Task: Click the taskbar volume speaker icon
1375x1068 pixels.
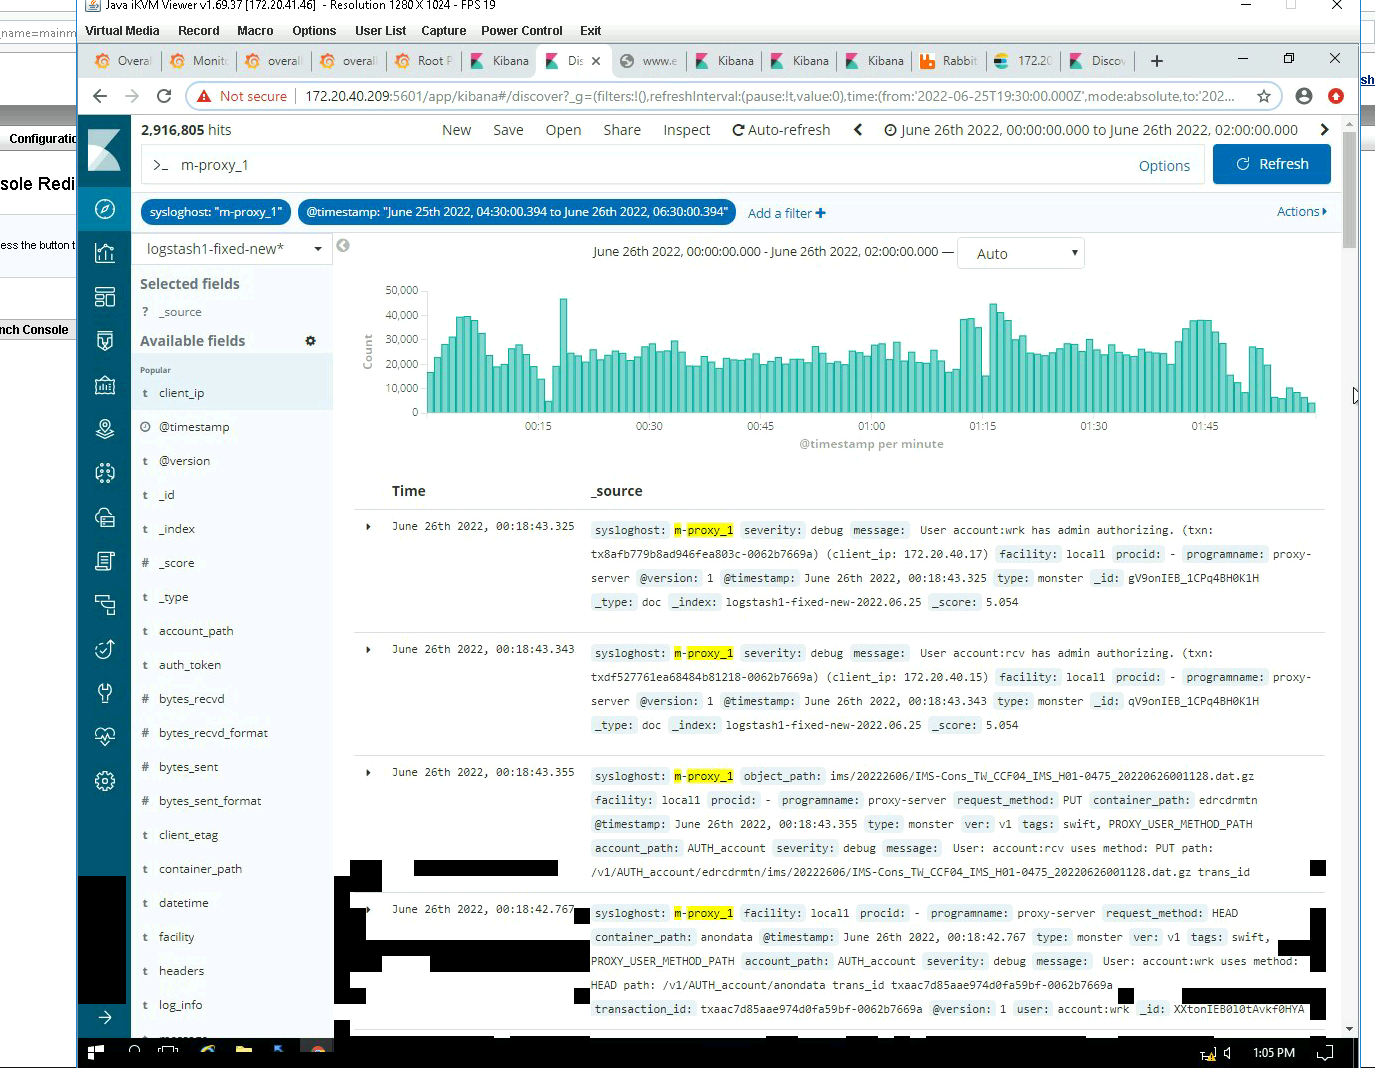Action: coord(1228,1053)
